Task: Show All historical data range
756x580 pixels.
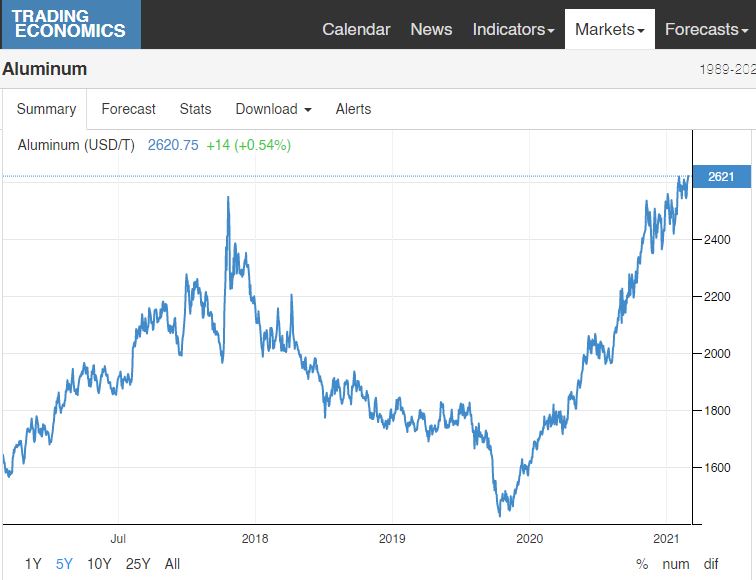Action: pyautogui.click(x=172, y=564)
